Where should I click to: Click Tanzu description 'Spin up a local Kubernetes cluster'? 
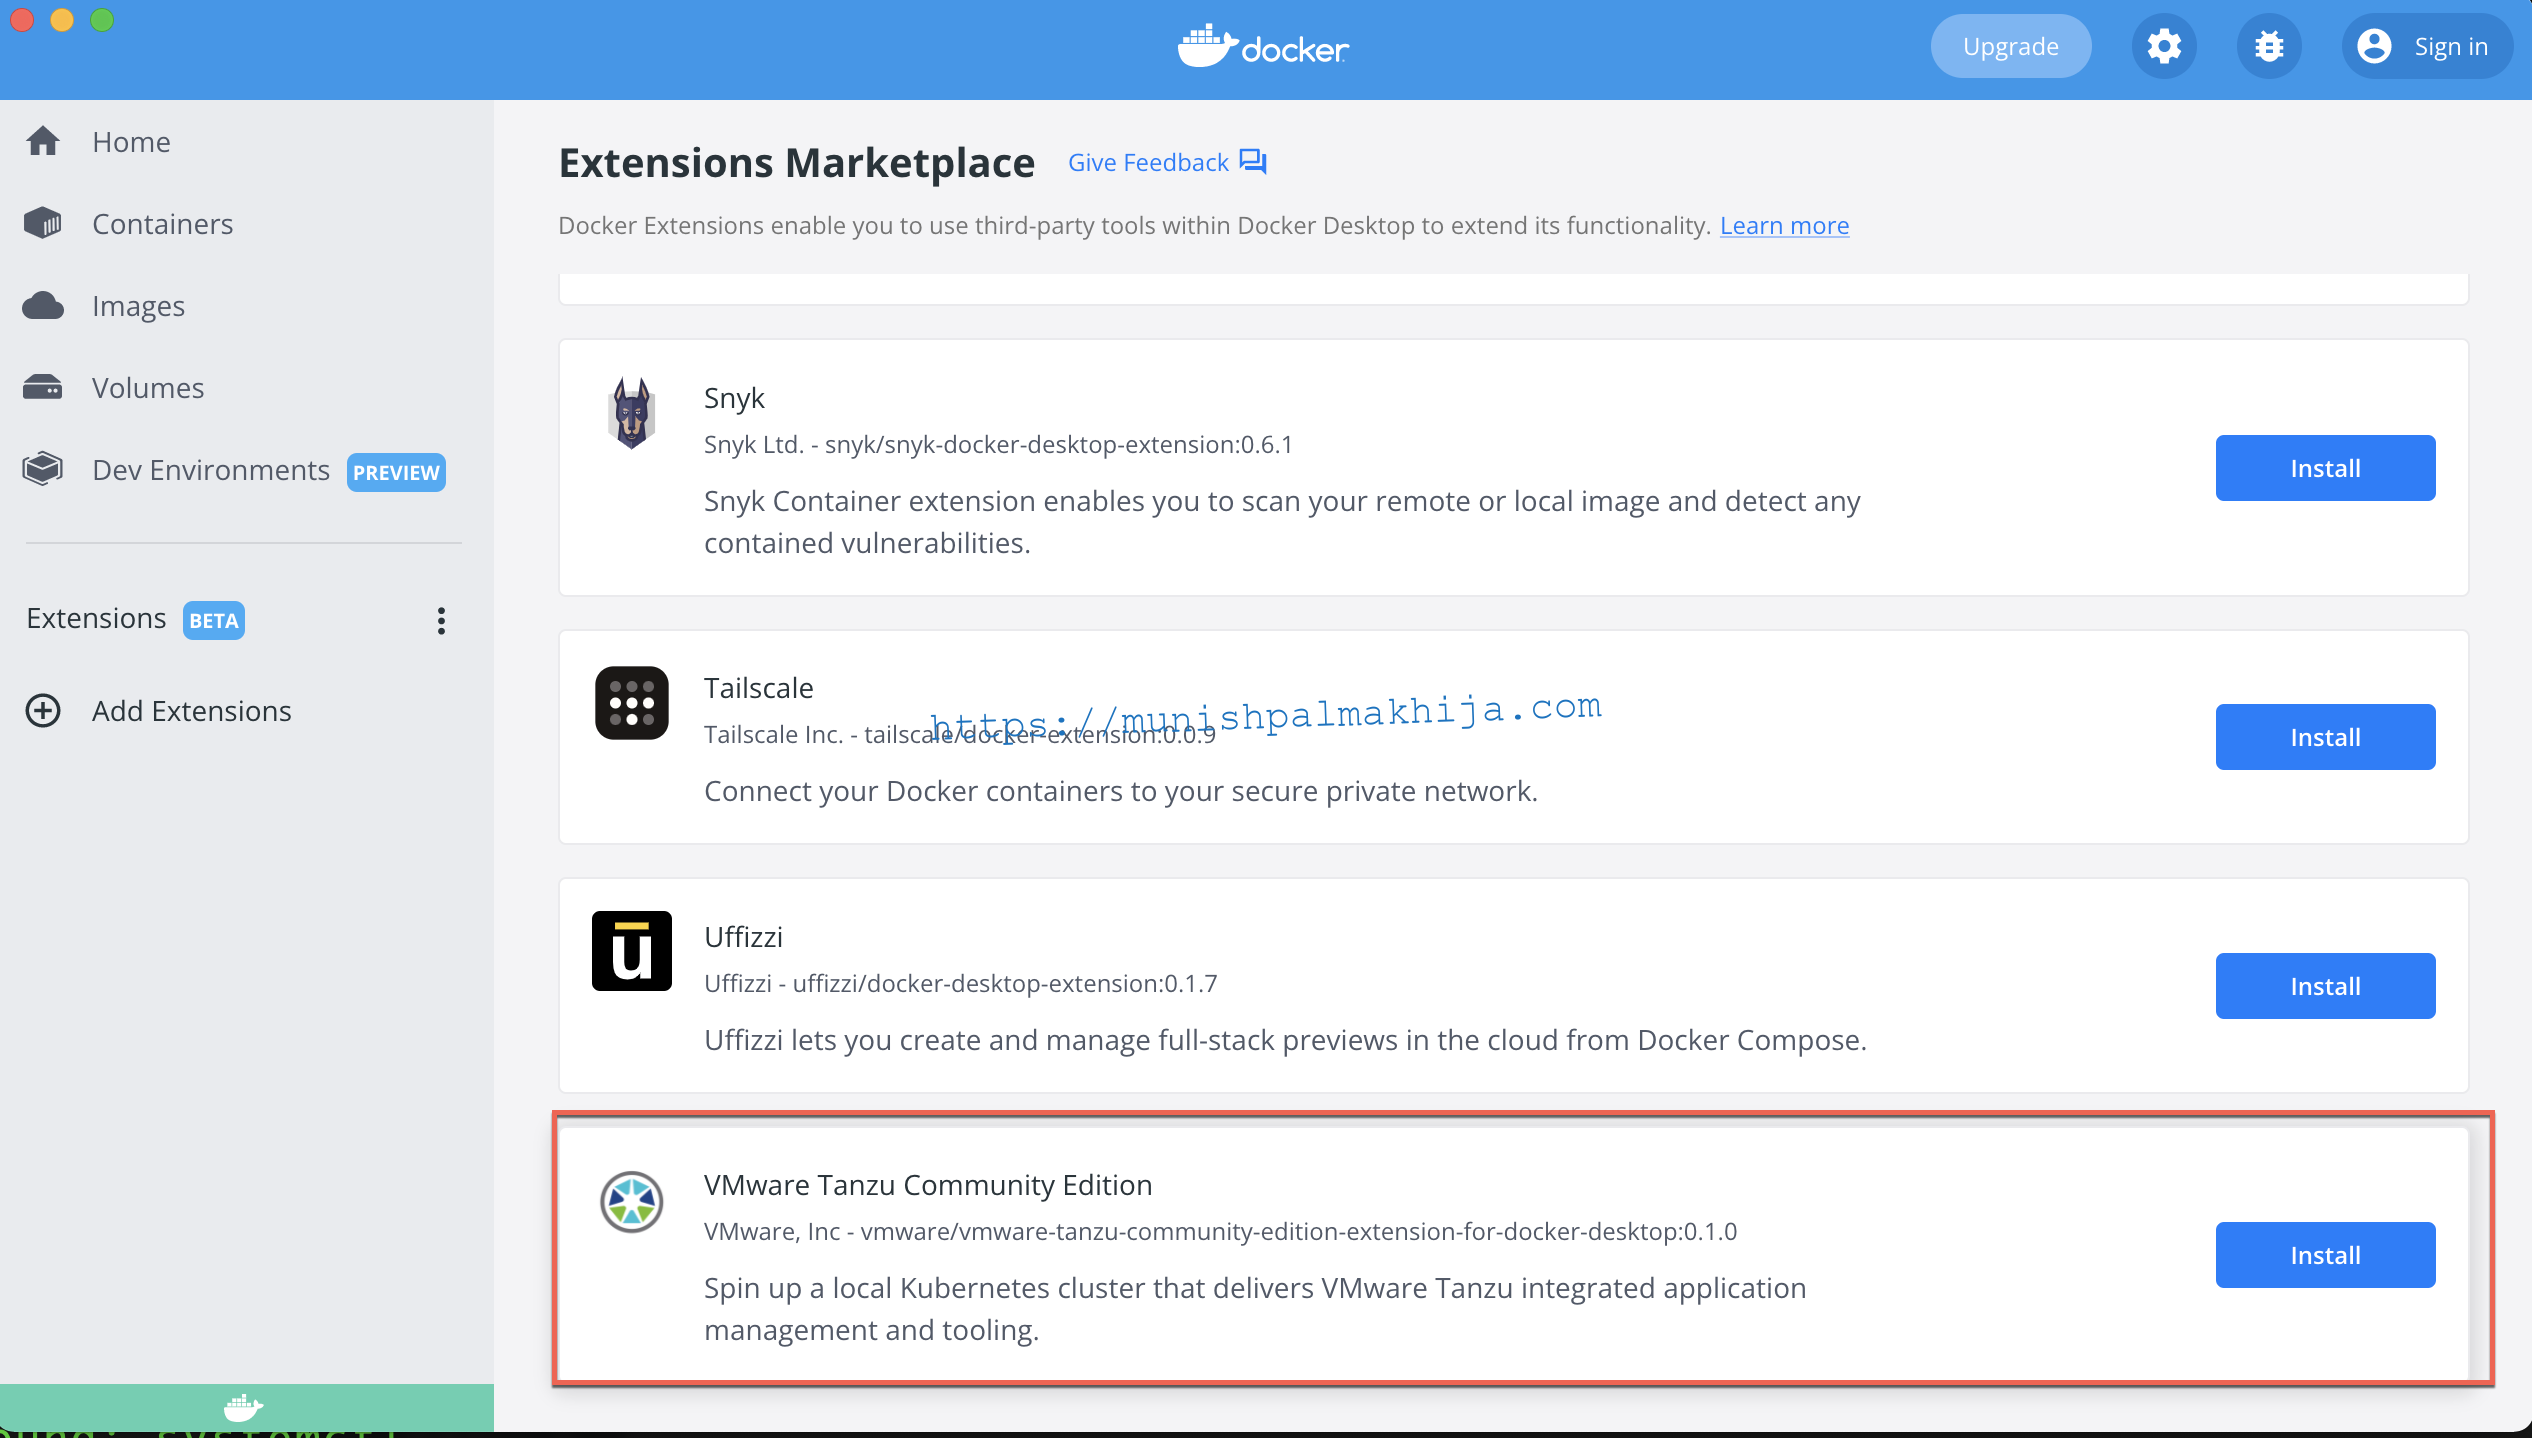(1255, 1309)
